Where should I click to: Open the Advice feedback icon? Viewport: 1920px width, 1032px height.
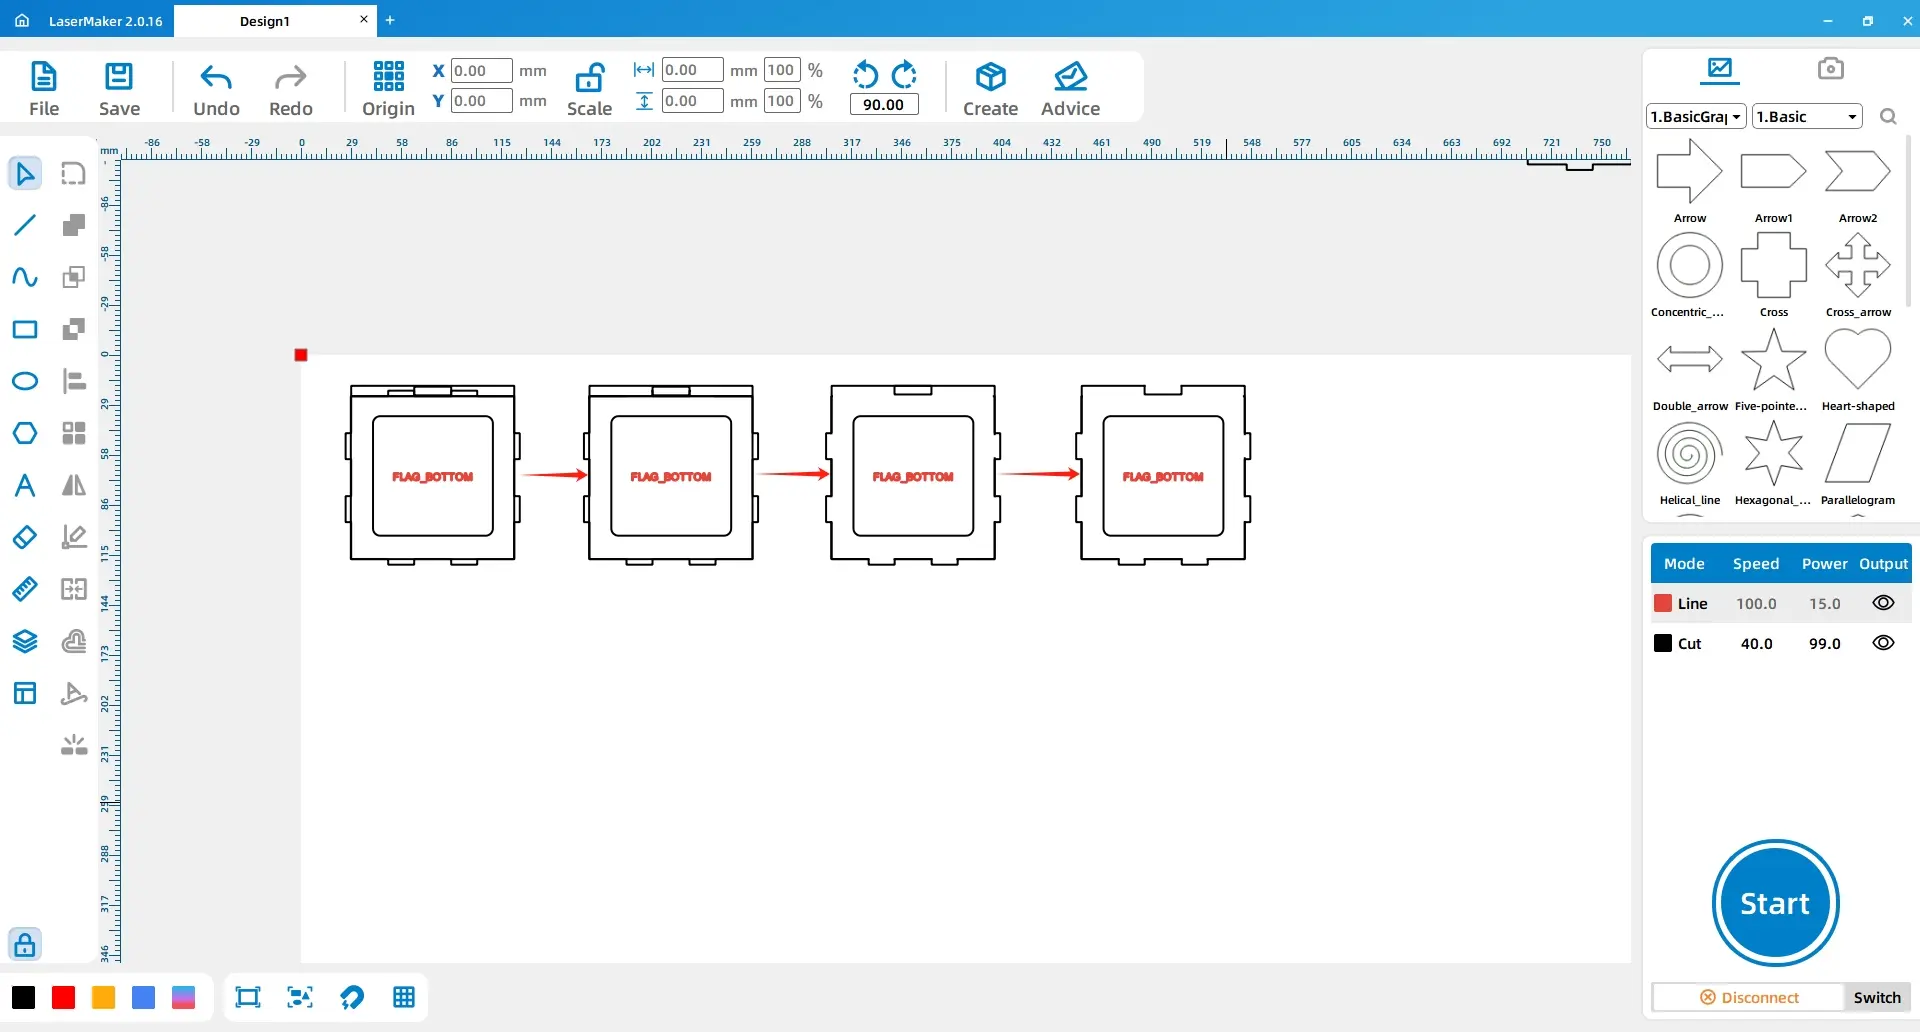(x=1070, y=77)
